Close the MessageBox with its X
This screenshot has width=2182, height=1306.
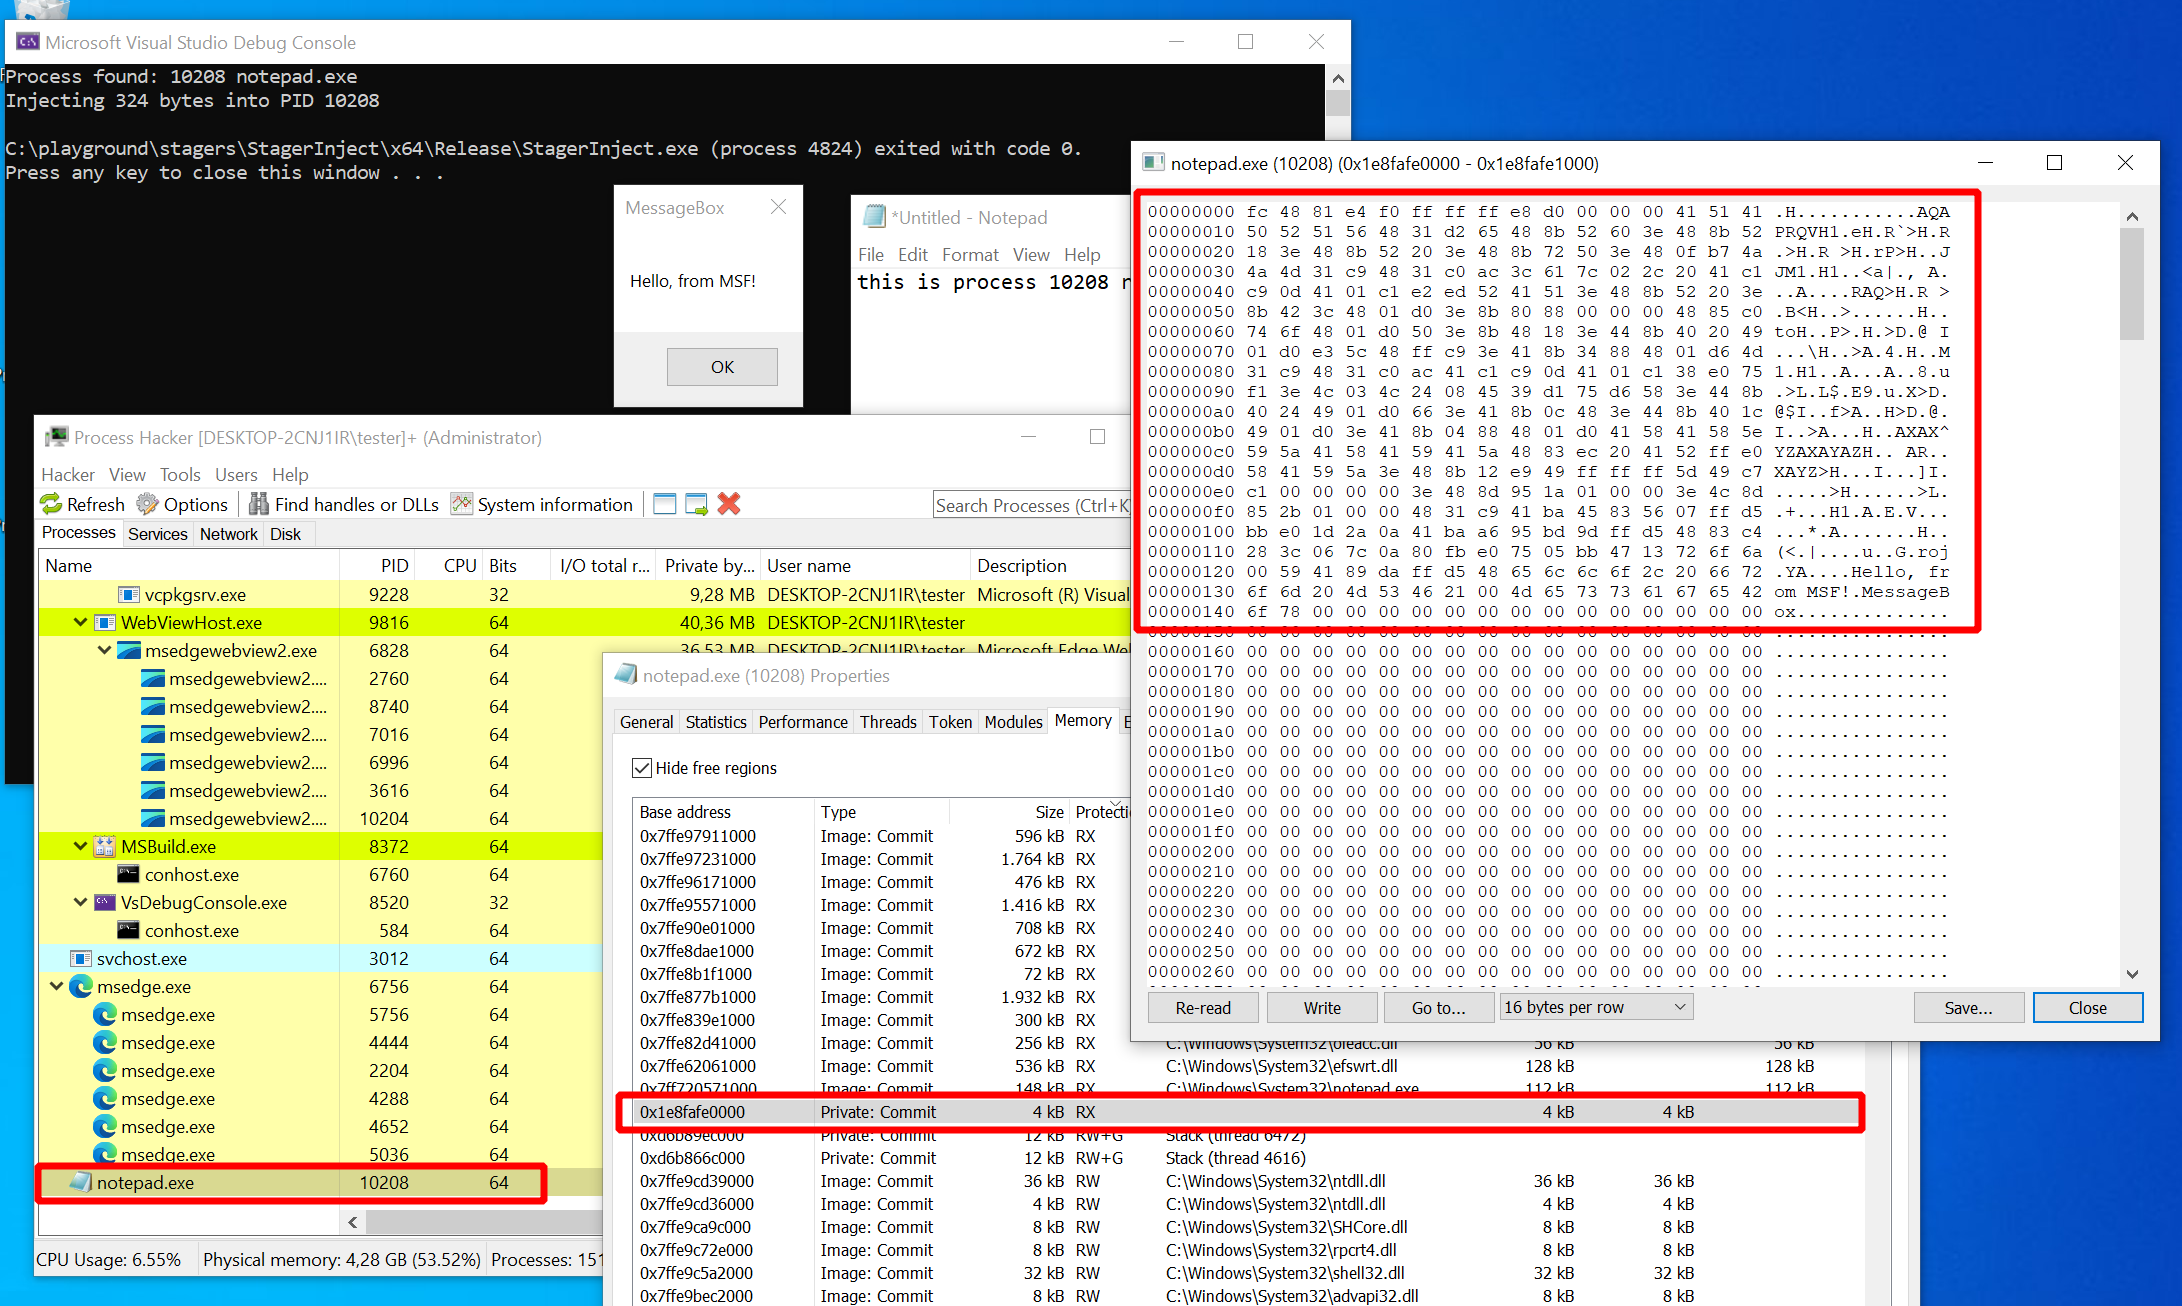click(778, 207)
